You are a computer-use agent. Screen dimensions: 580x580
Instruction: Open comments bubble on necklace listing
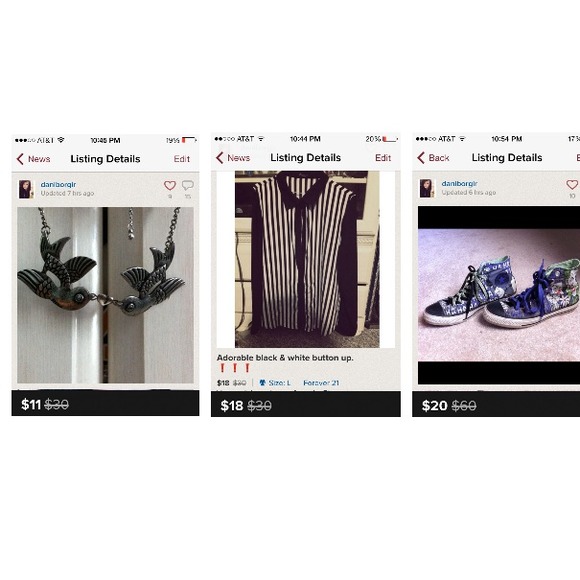(x=188, y=185)
